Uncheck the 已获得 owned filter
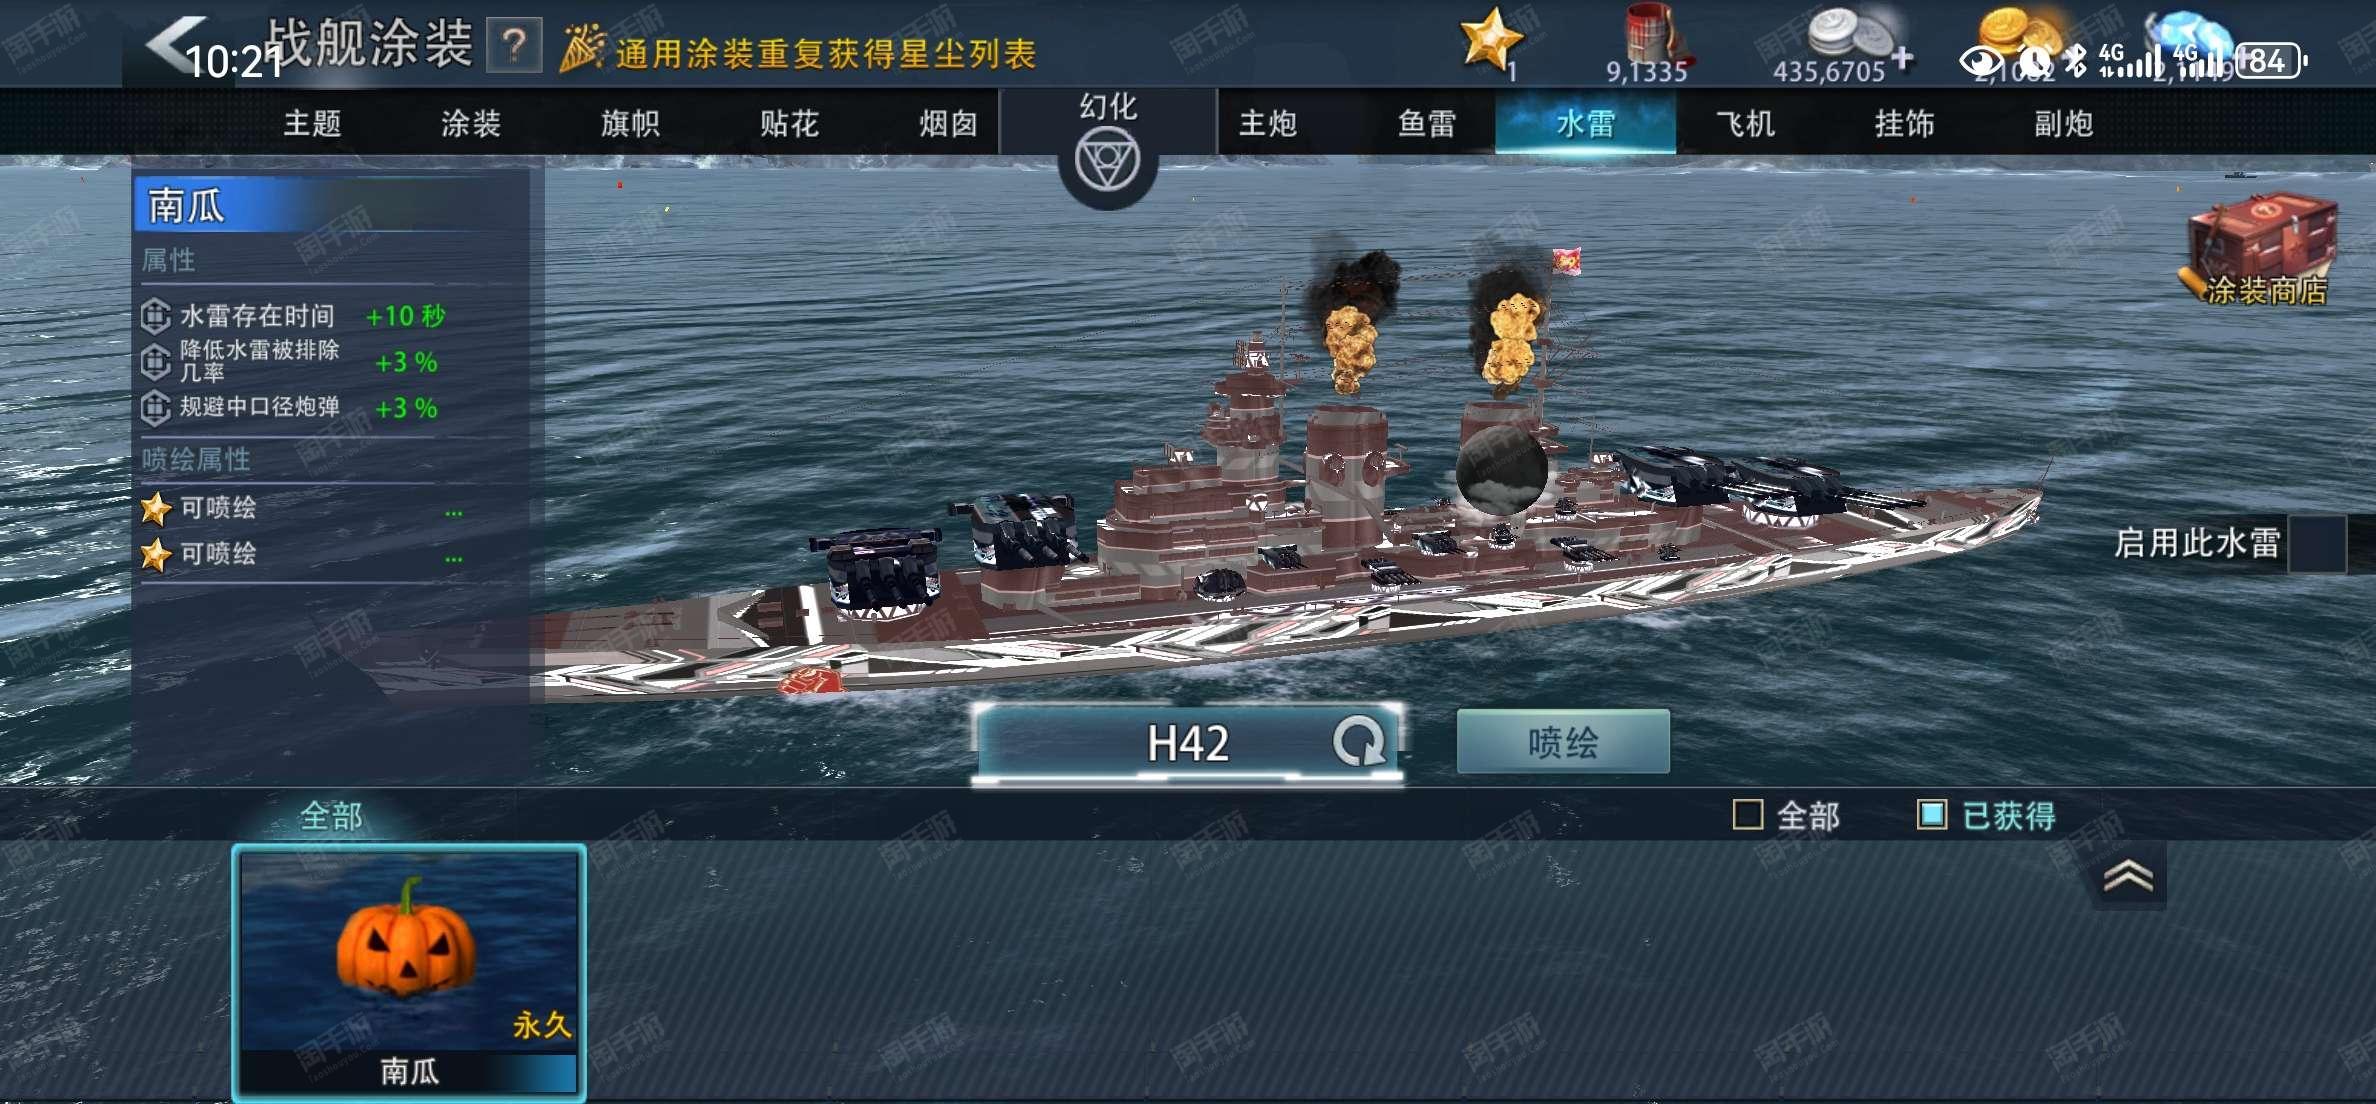 pos(1931,814)
